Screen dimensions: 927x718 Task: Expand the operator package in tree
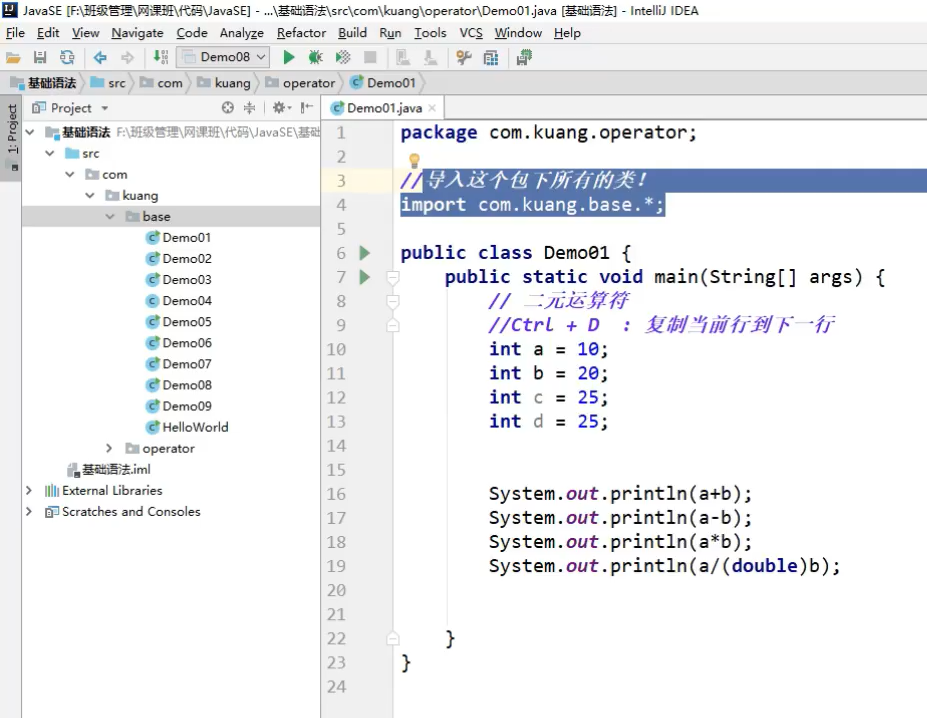click(x=110, y=449)
